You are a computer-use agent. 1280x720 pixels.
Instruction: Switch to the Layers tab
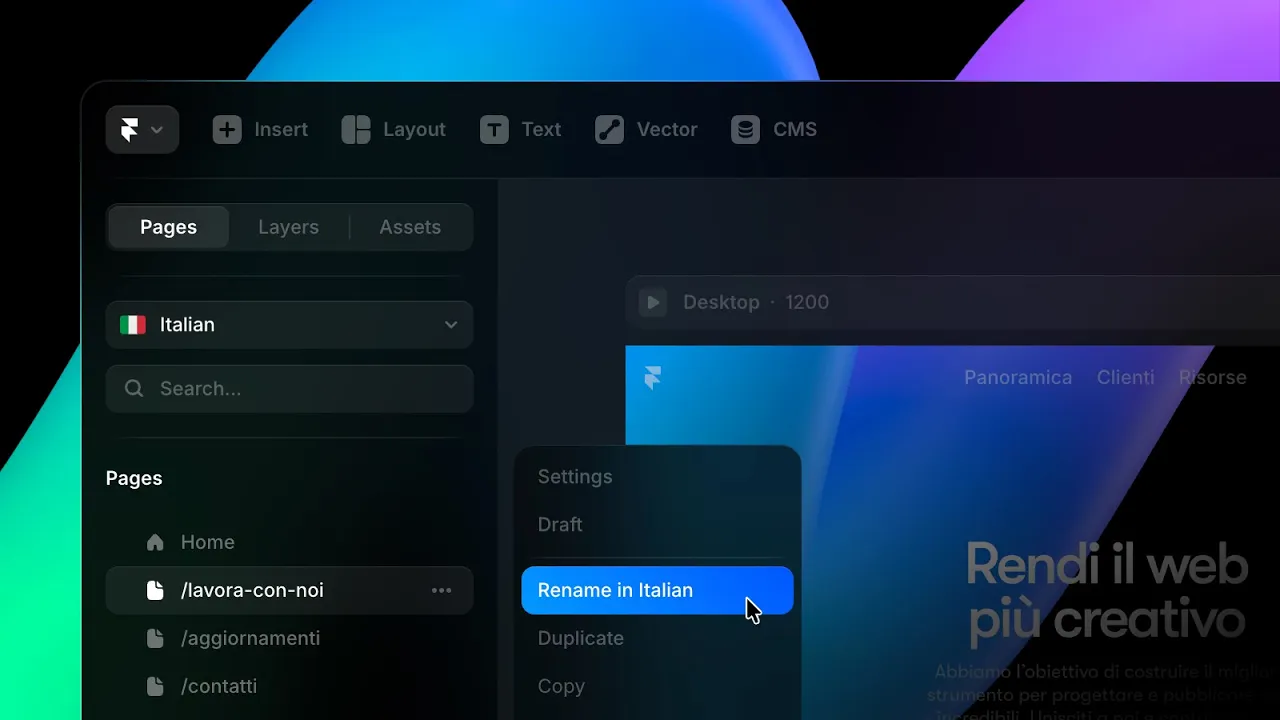tap(288, 227)
